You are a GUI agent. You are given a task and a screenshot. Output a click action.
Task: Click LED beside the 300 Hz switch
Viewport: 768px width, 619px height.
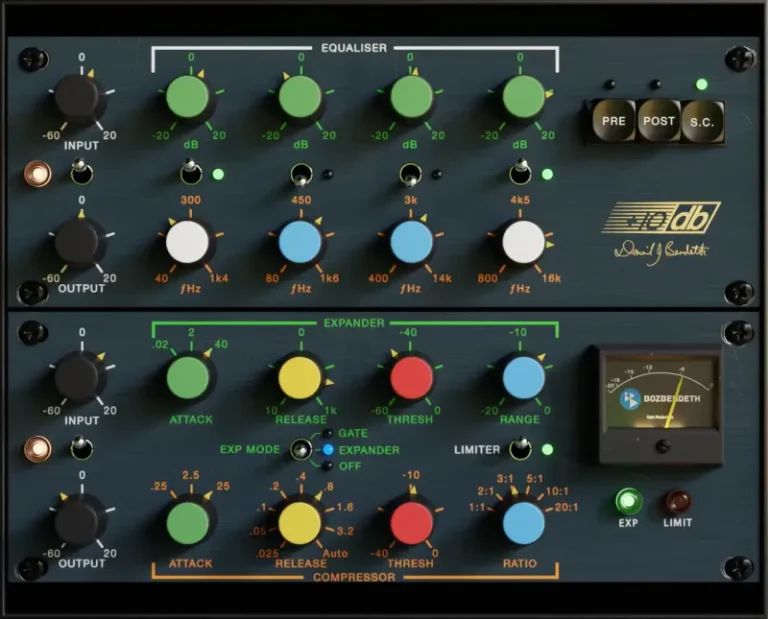[218, 174]
